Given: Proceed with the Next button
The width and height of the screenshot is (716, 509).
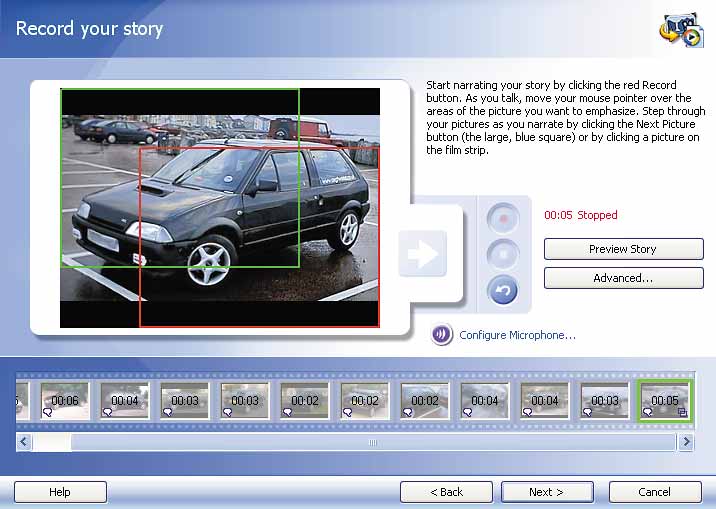Looking at the screenshot, I should click(x=547, y=492).
